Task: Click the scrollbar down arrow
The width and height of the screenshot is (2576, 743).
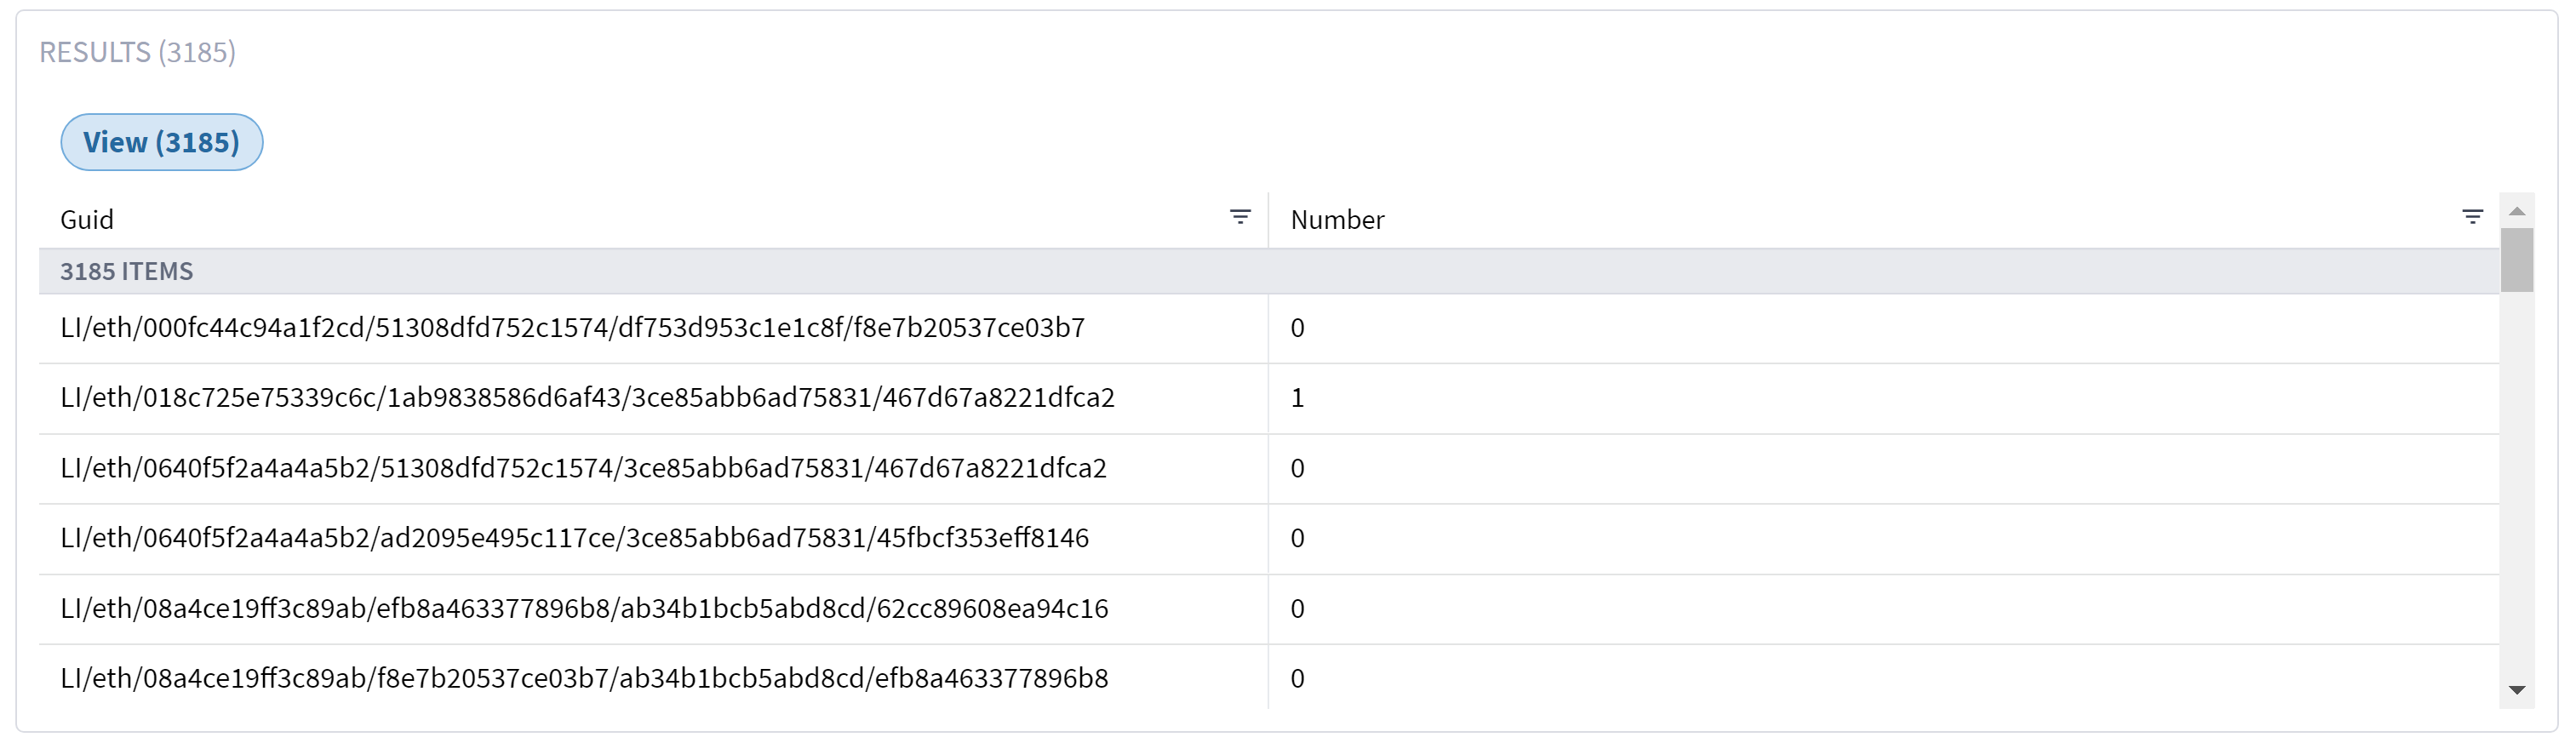Action: [2517, 690]
